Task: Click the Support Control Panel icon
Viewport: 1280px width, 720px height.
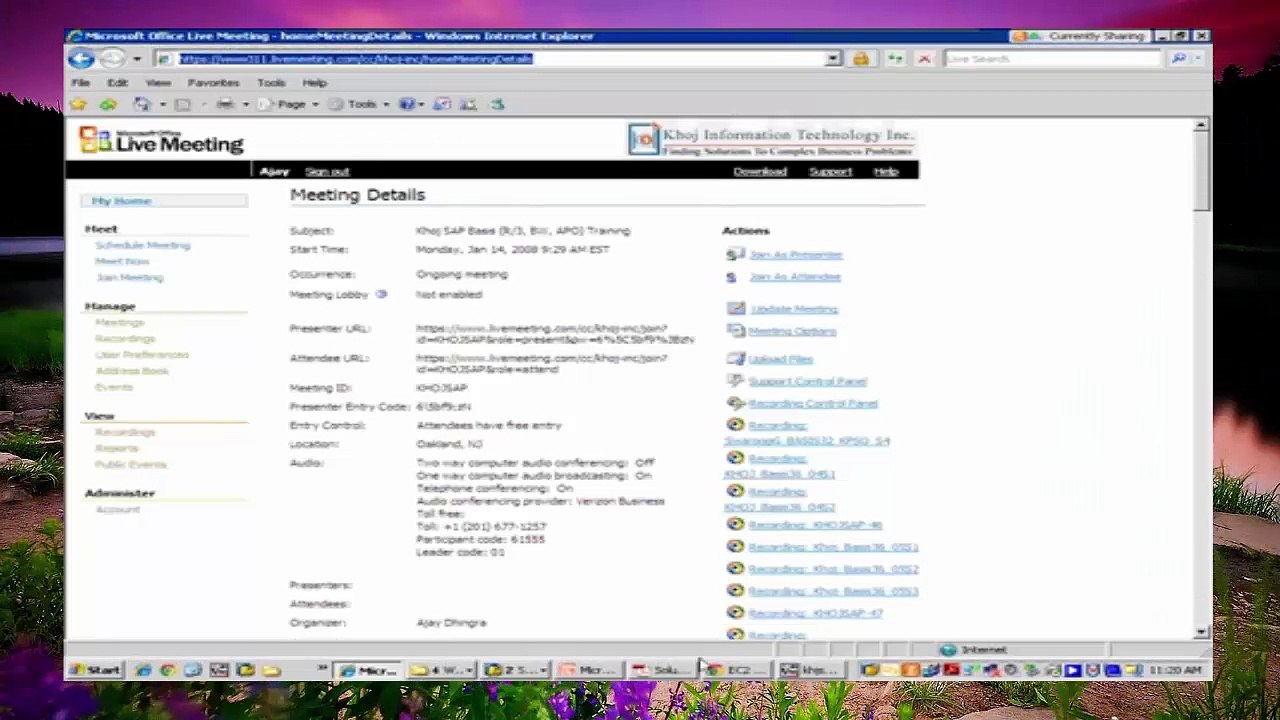Action: point(736,381)
